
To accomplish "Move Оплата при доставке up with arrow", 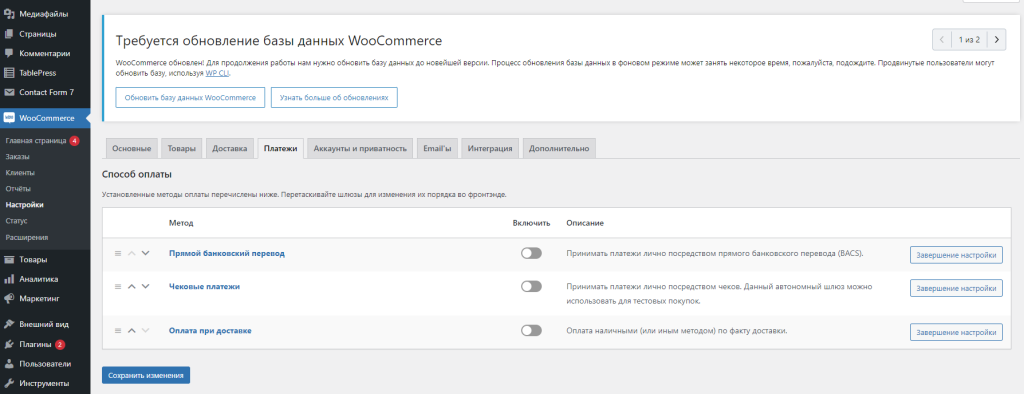I will pyautogui.click(x=131, y=331).
